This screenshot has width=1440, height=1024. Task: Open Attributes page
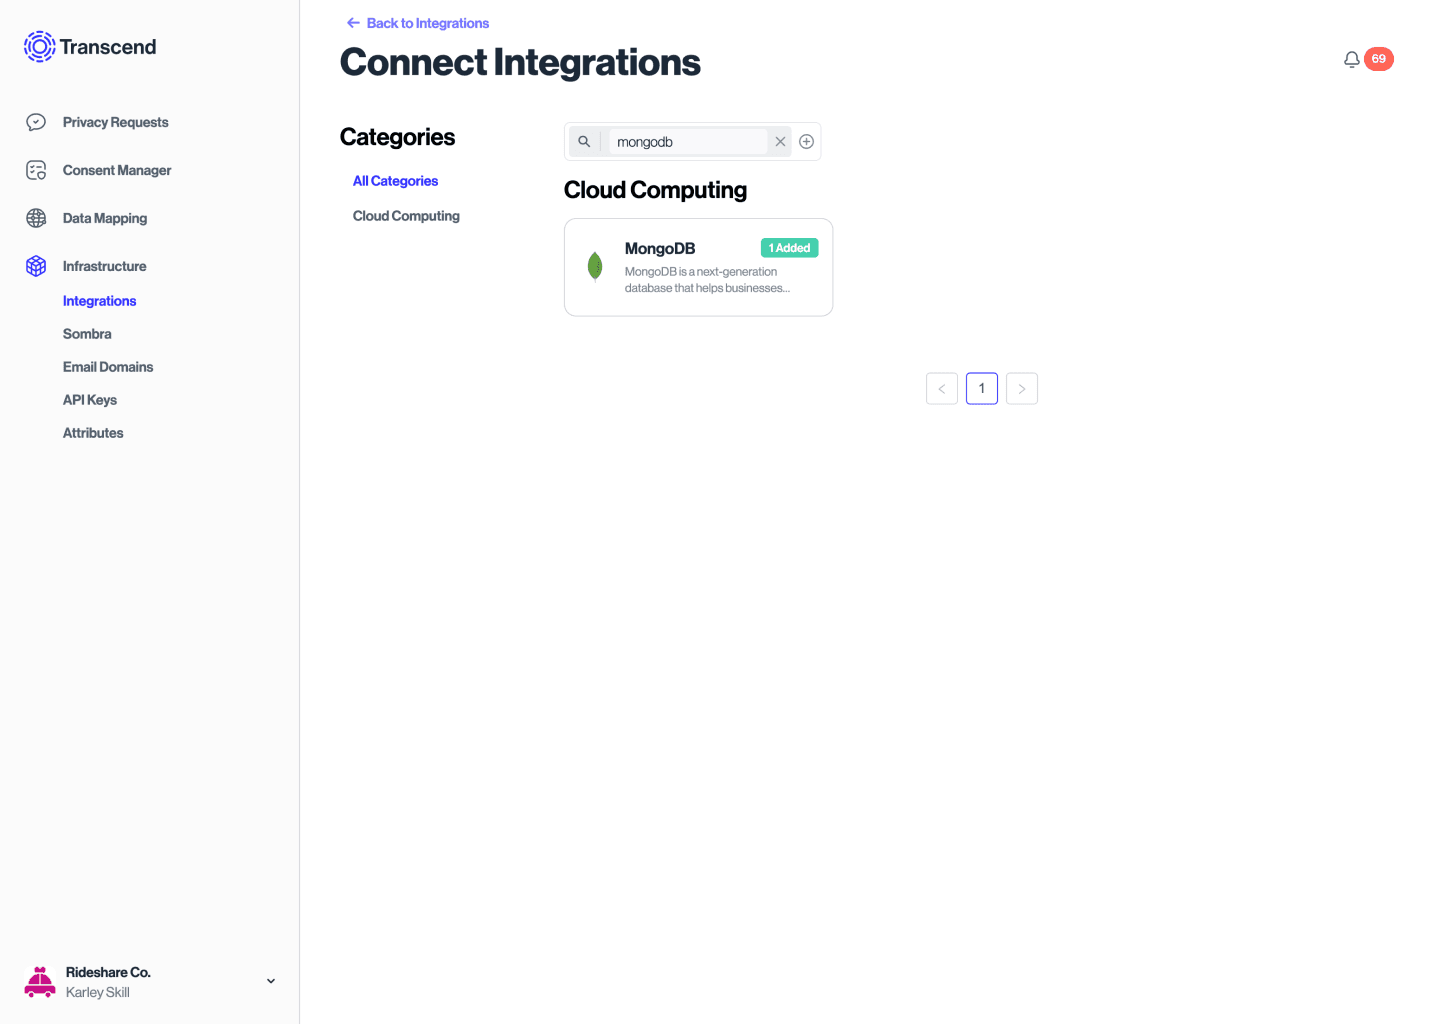point(93,433)
